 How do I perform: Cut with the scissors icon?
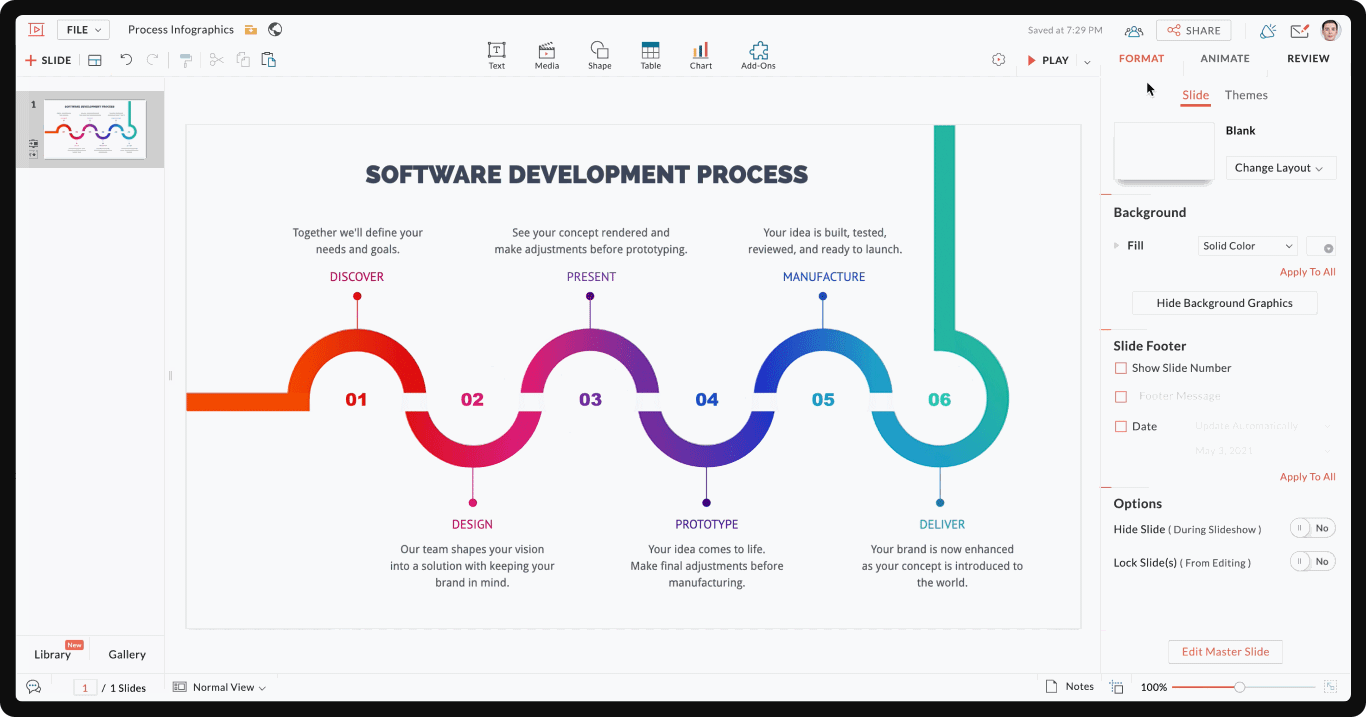point(216,60)
